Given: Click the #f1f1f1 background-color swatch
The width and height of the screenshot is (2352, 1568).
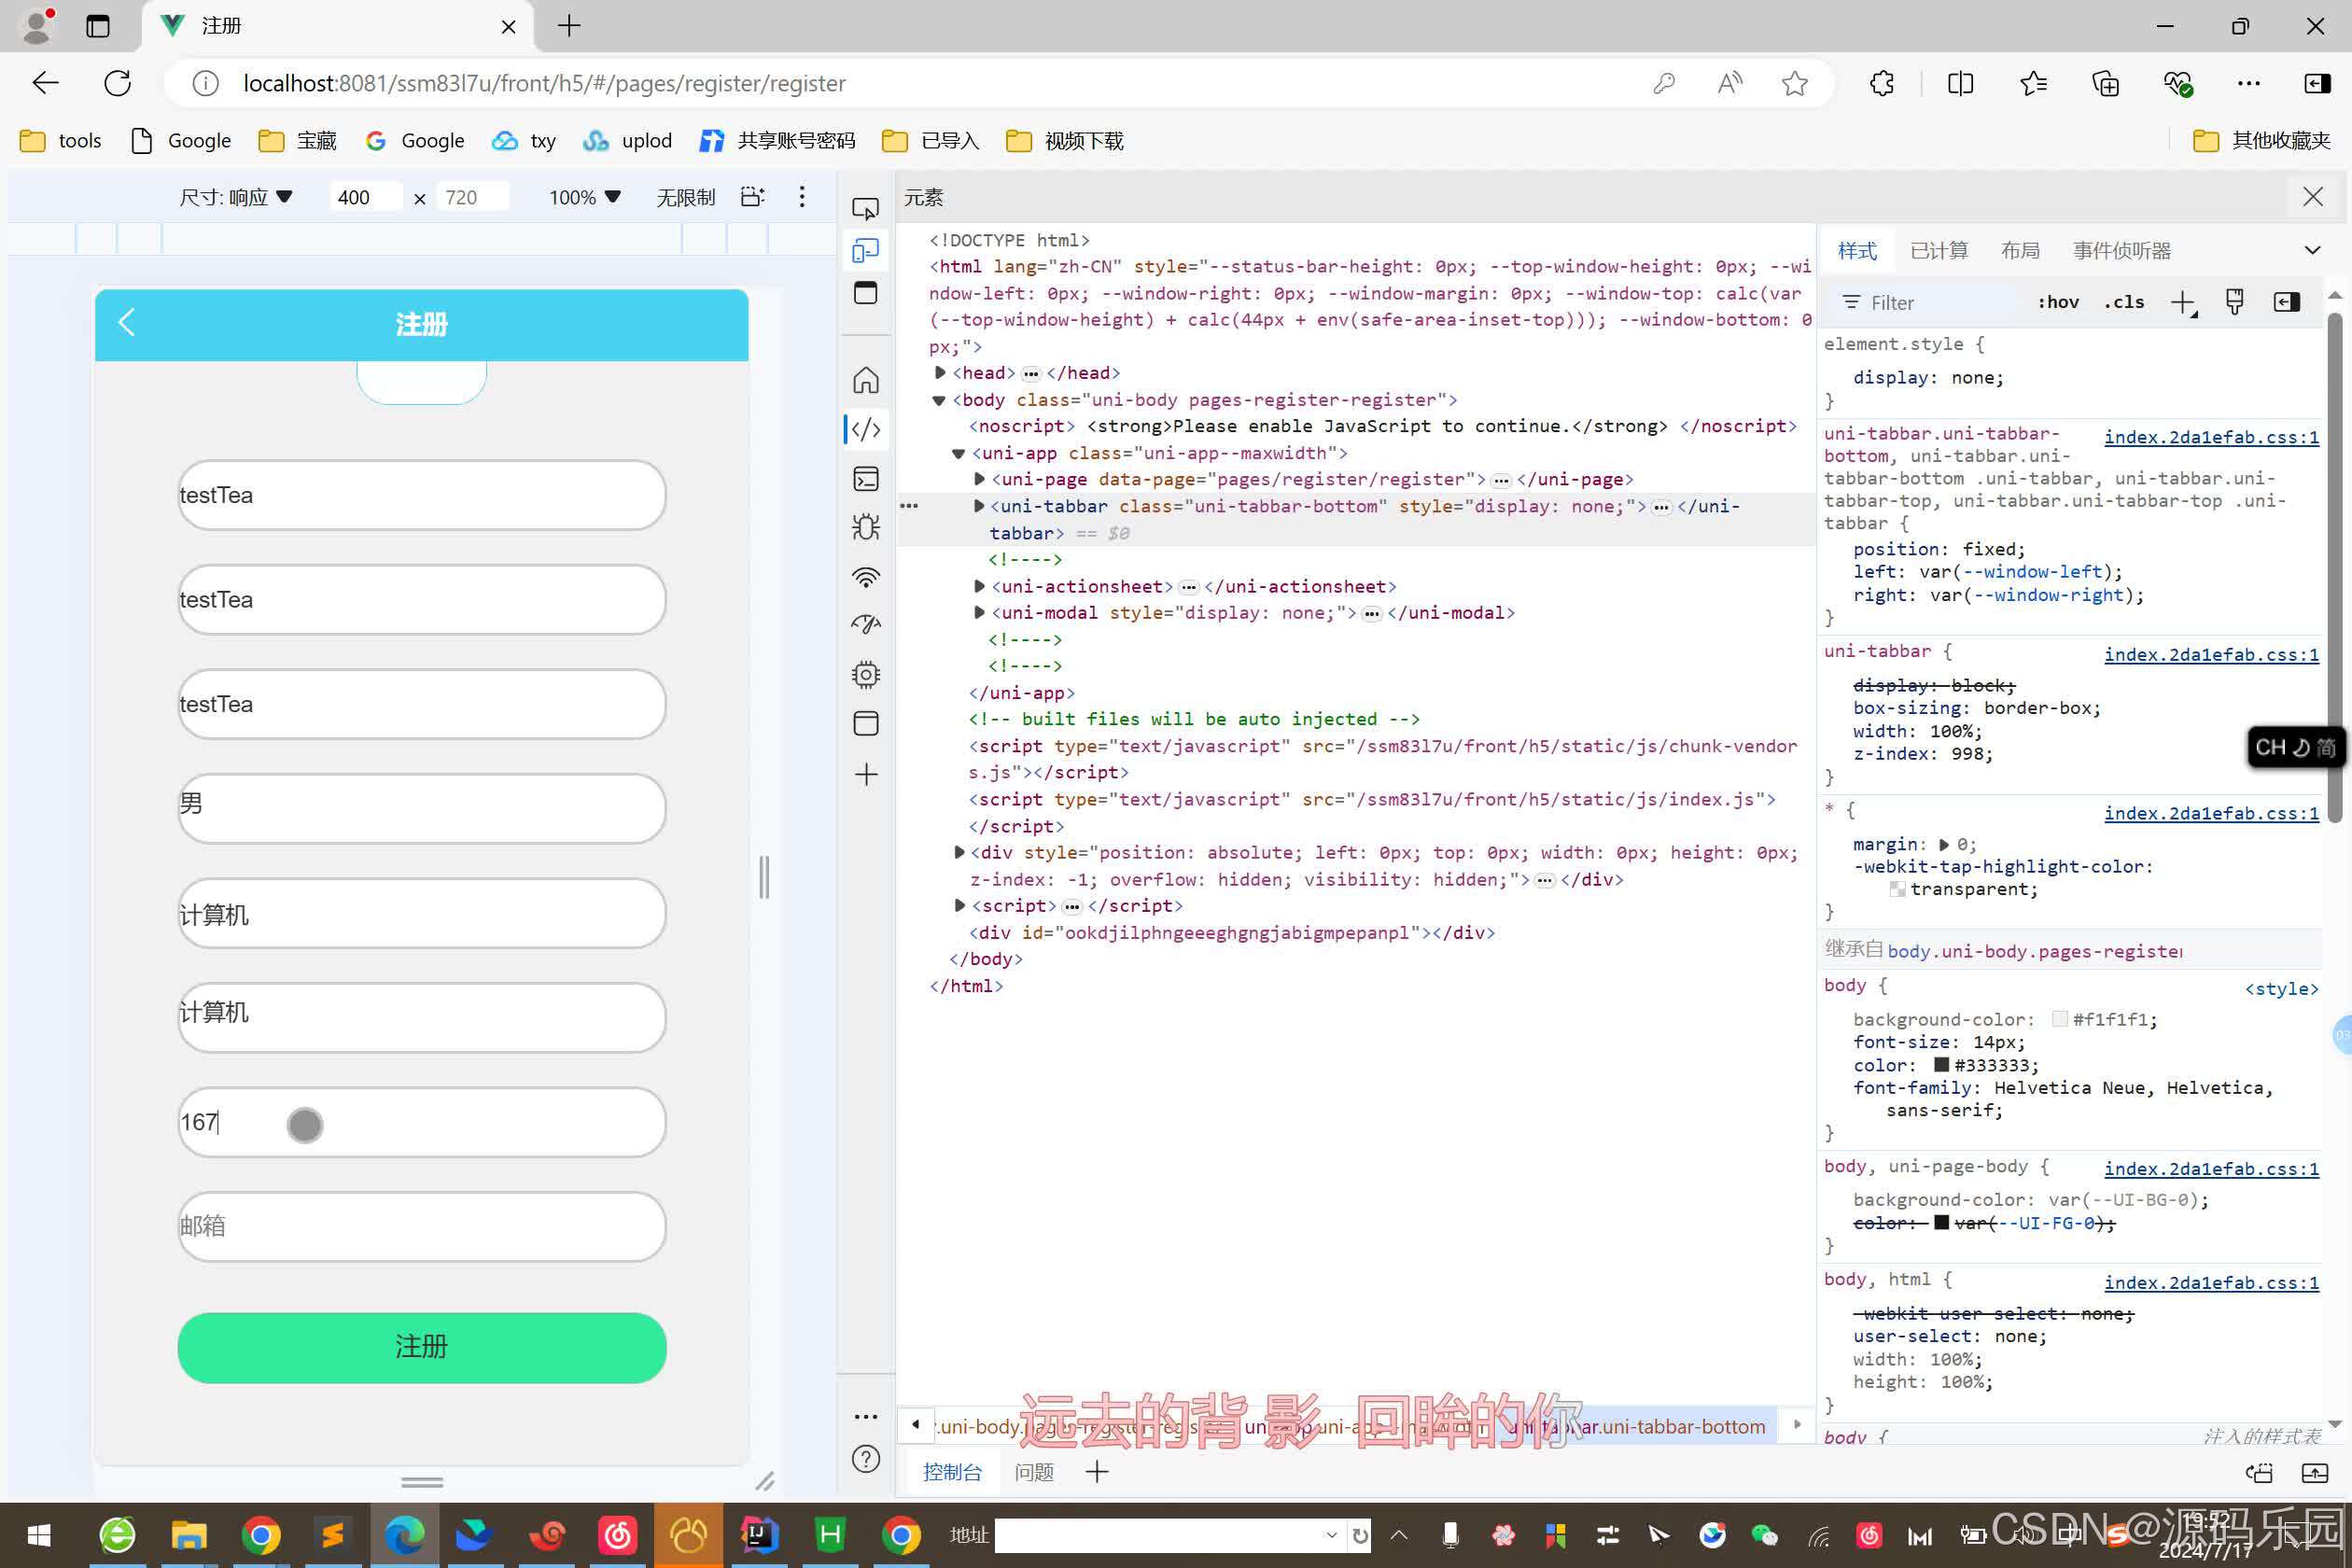Looking at the screenshot, I should tap(2059, 1019).
